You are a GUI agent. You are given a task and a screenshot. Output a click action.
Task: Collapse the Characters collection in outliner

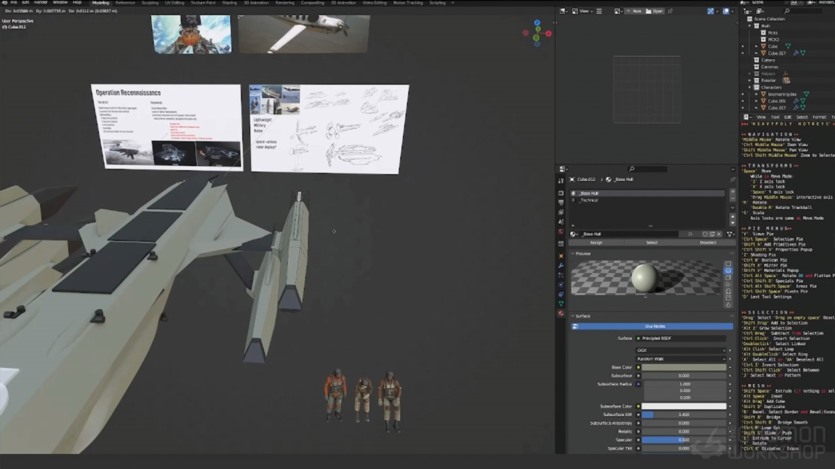[x=750, y=87]
